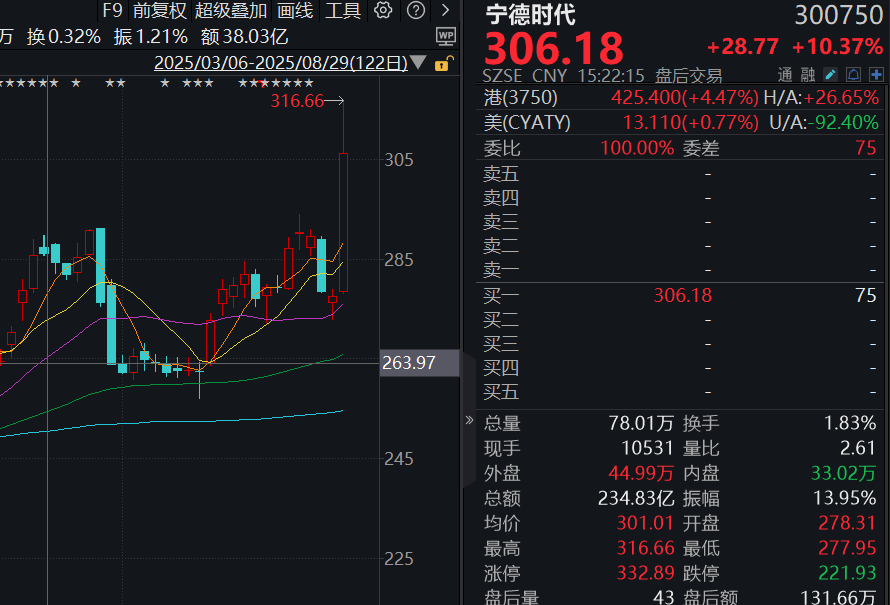Open the settings gear in chart toolbar
890x605 pixels.
(x=383, y=10)
